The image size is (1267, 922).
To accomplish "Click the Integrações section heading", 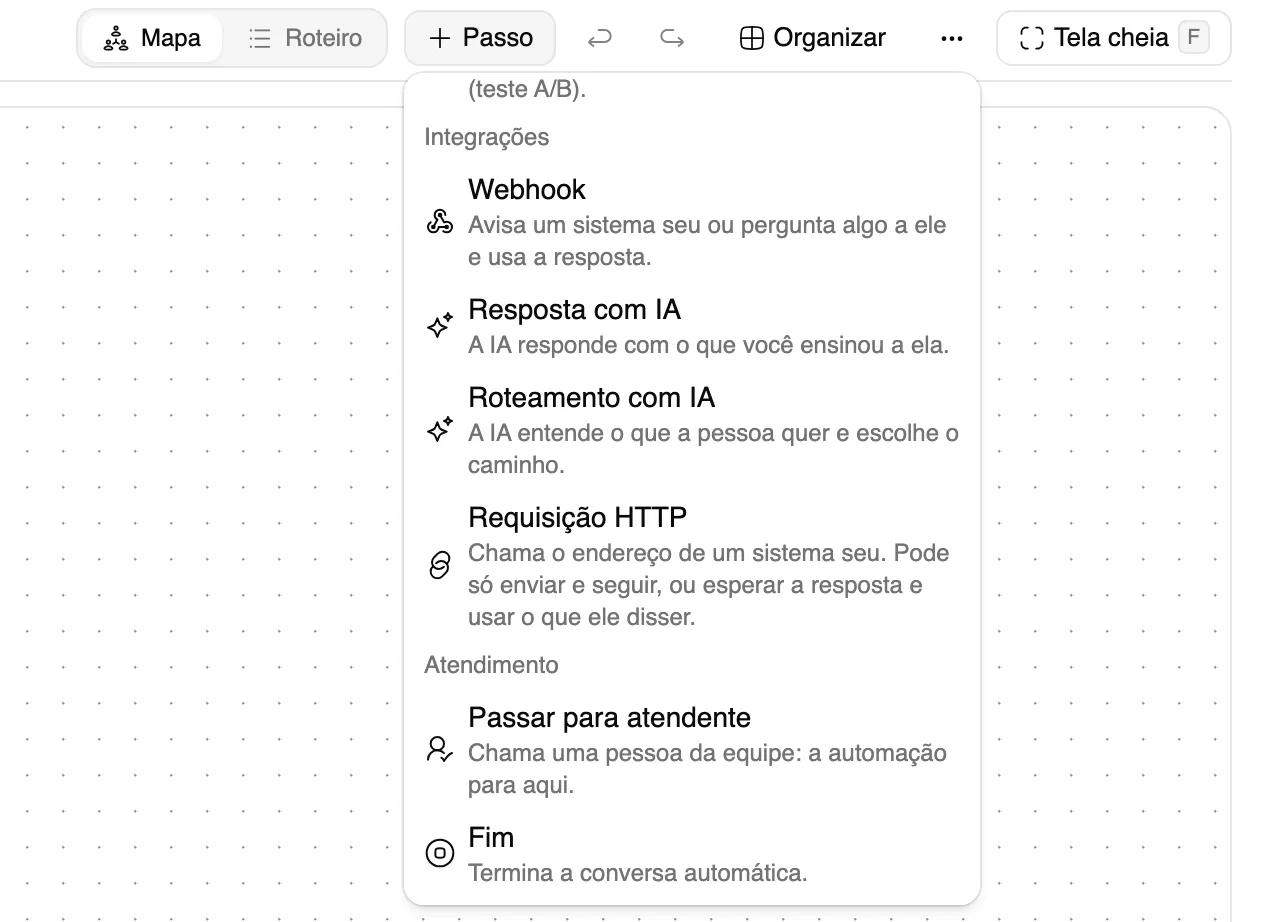I will 487,137.
